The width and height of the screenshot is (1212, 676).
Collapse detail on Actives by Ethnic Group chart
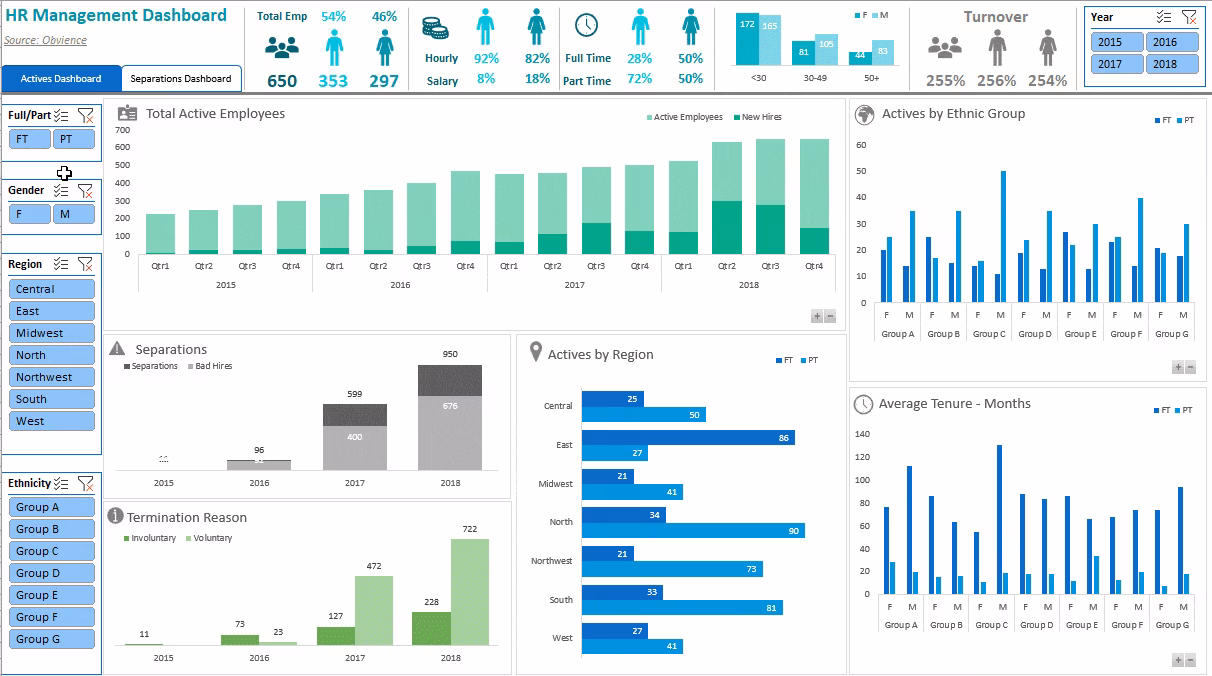1193,366
